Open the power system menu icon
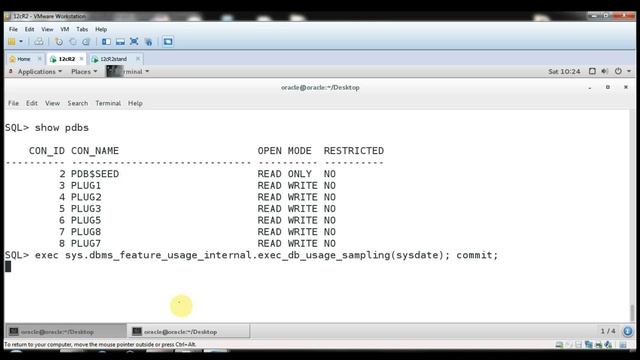The height and width of the screenshot is (360, 640). 618,71
